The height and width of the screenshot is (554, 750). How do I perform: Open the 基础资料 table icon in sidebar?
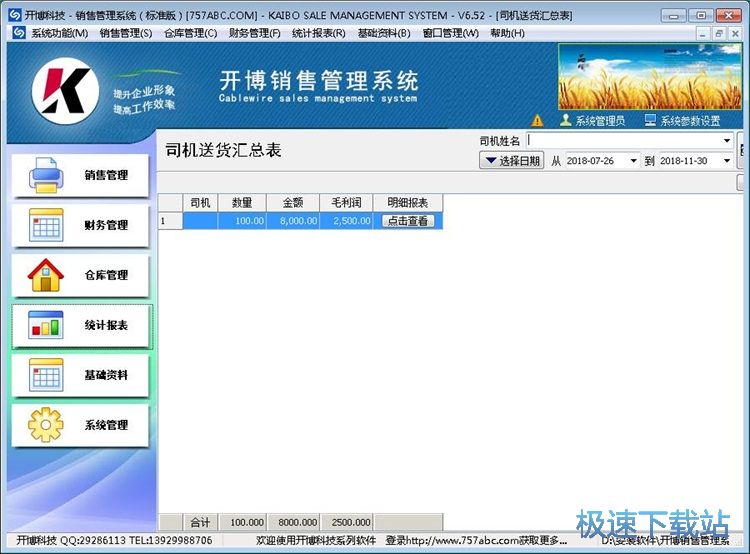(46, 375)
